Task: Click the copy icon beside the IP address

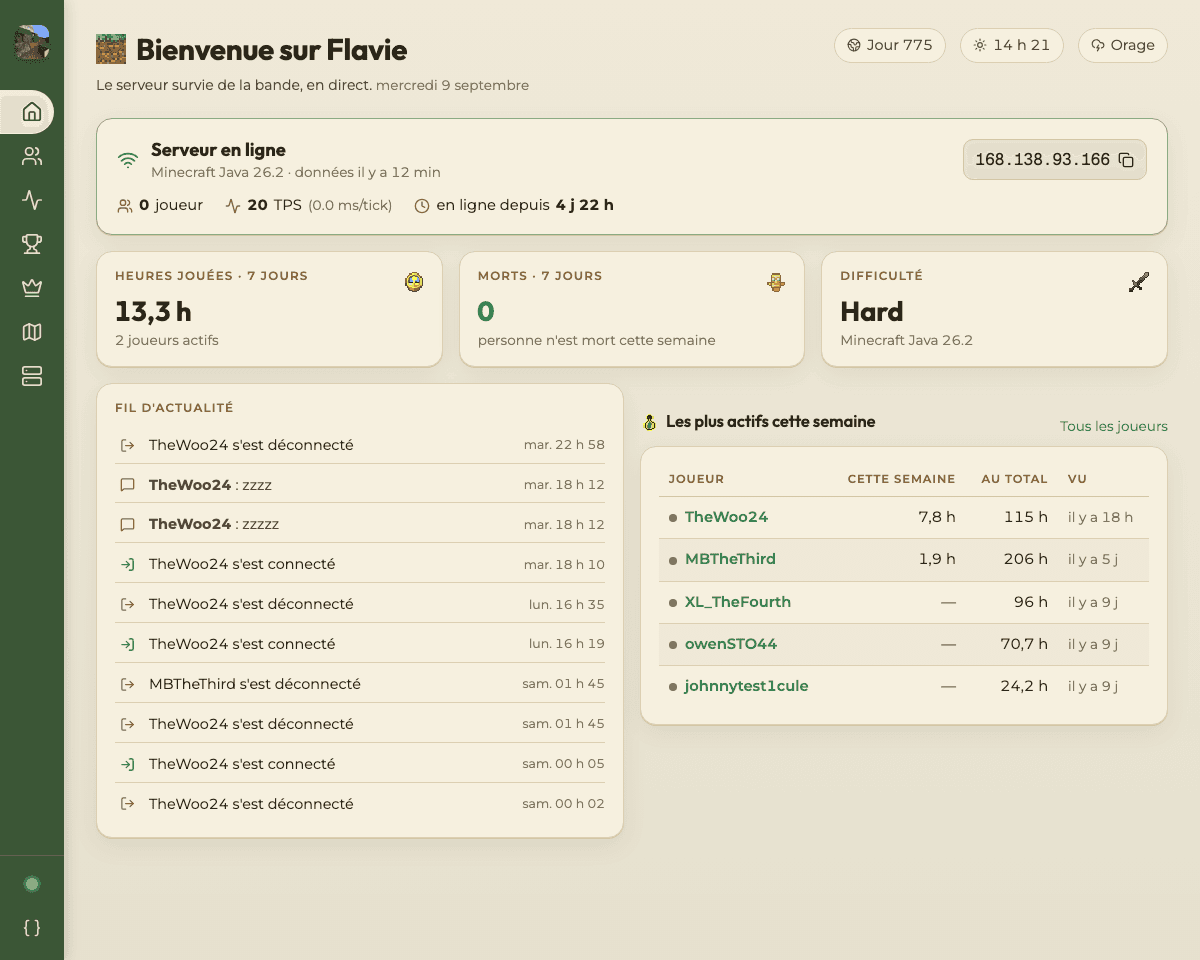Action: pyautogui.click(x=1126, y=160)
